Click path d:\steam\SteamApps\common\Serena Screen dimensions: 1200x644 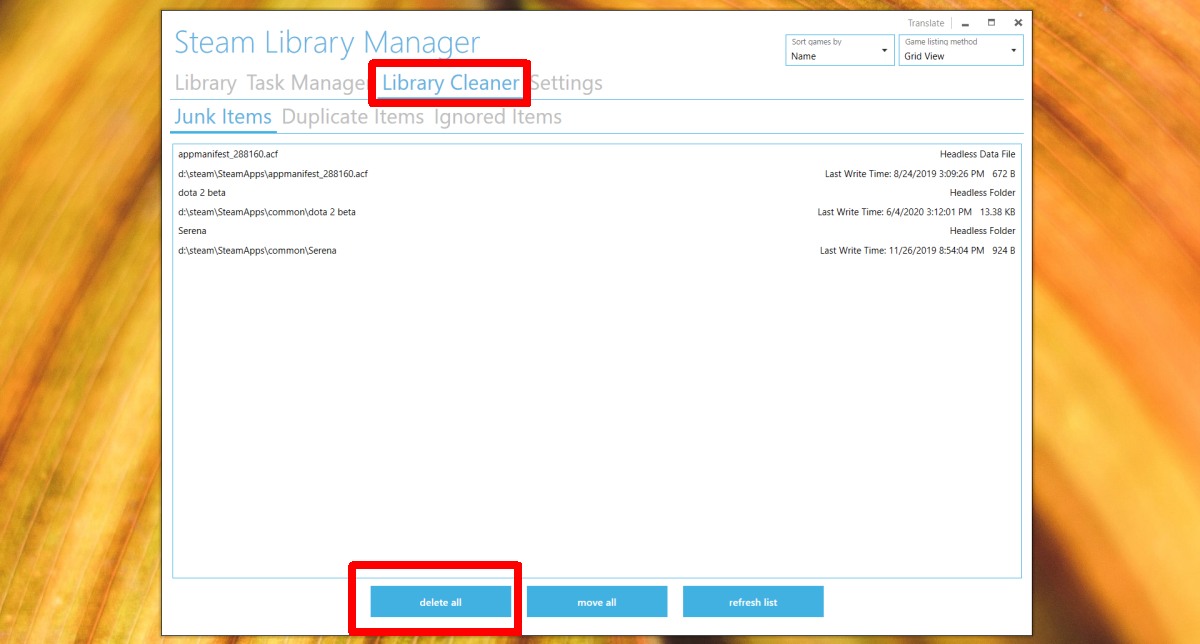257,250
